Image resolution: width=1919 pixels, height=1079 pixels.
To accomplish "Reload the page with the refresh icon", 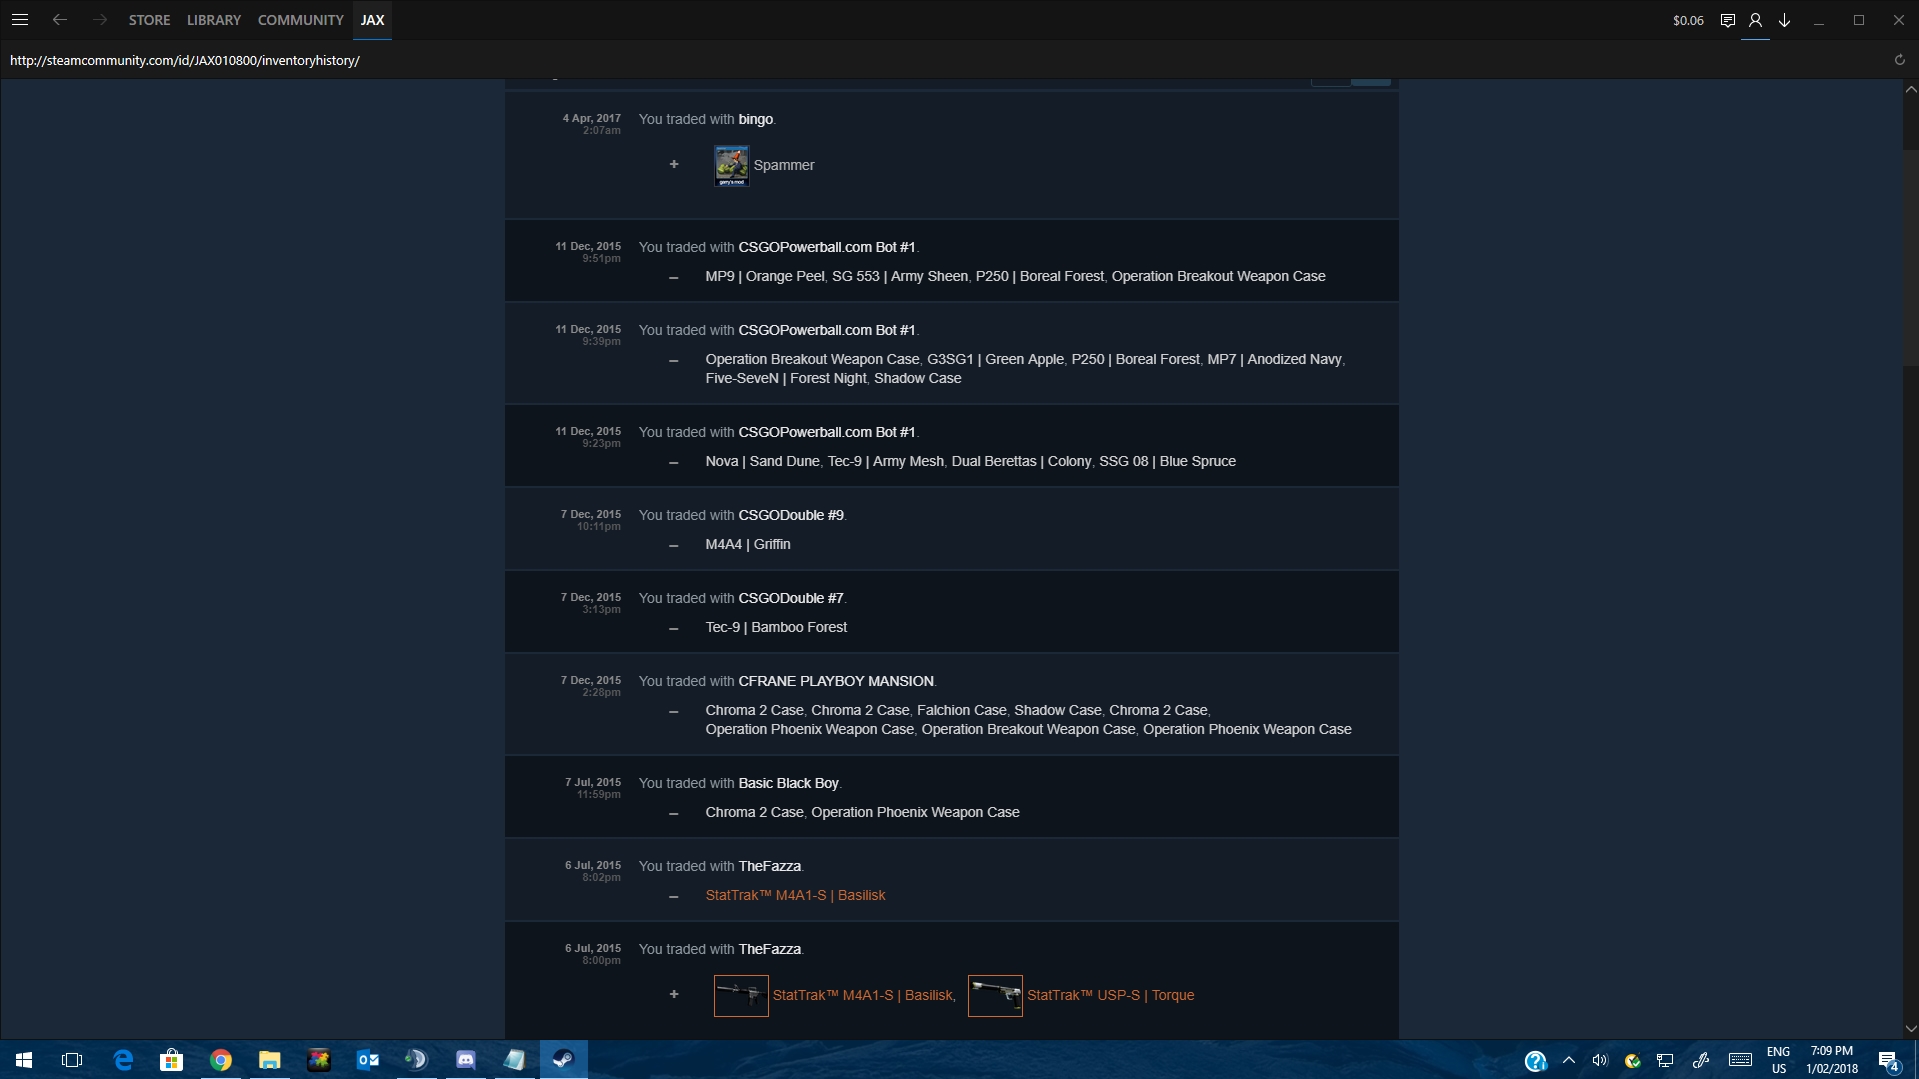I will coord(1899,60).
